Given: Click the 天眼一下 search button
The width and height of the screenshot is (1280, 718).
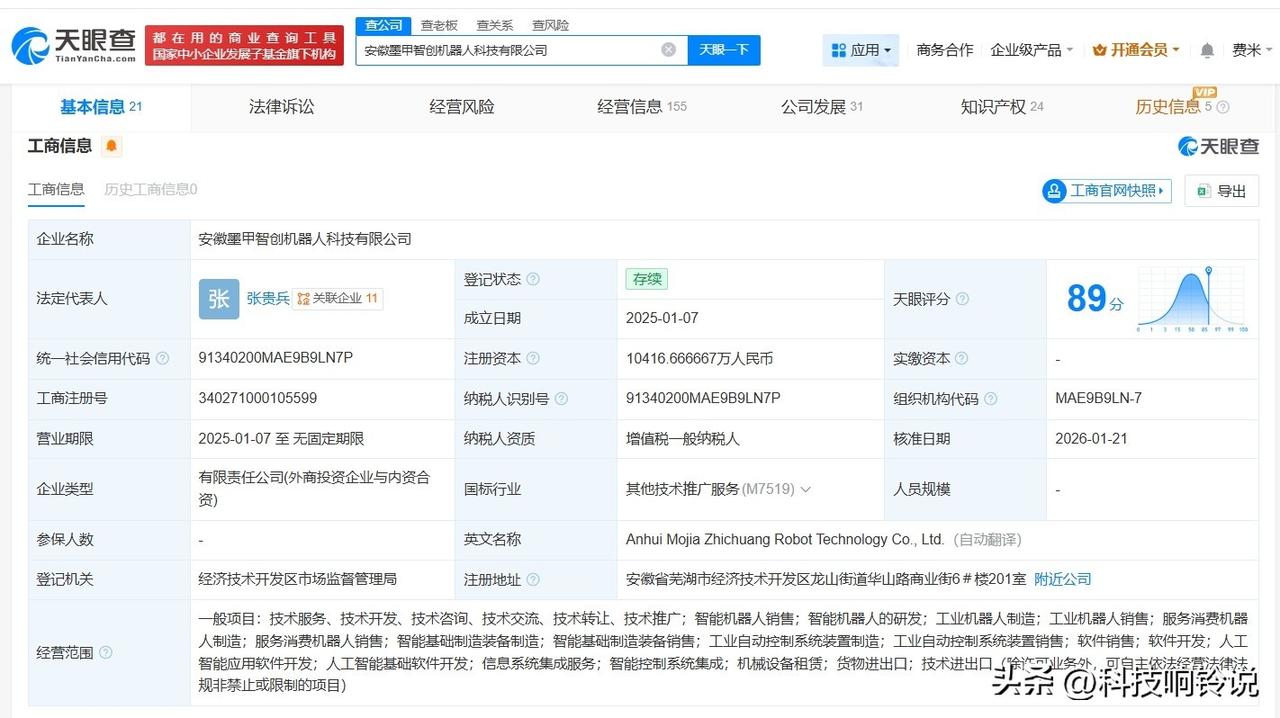Looking at the screenshot, I should click(x=724, y=50).
